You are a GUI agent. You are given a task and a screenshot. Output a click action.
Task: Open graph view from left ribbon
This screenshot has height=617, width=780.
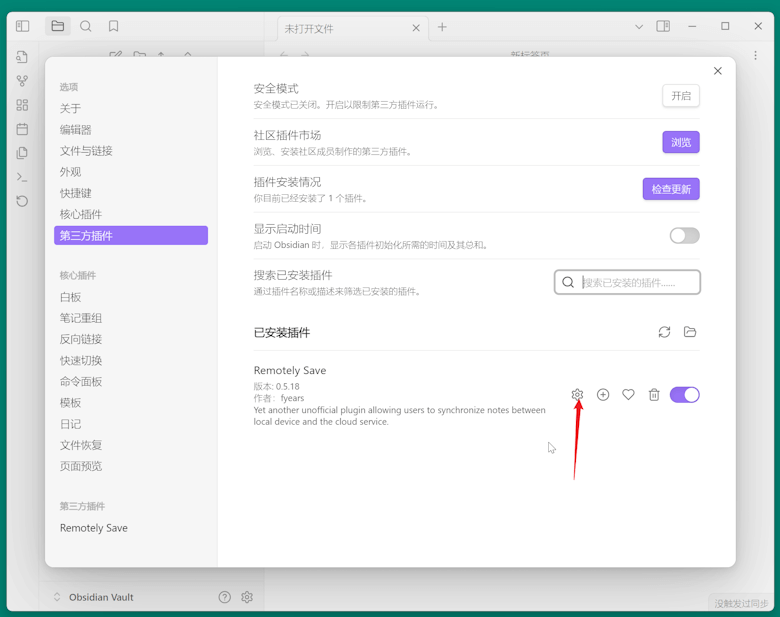22,81
